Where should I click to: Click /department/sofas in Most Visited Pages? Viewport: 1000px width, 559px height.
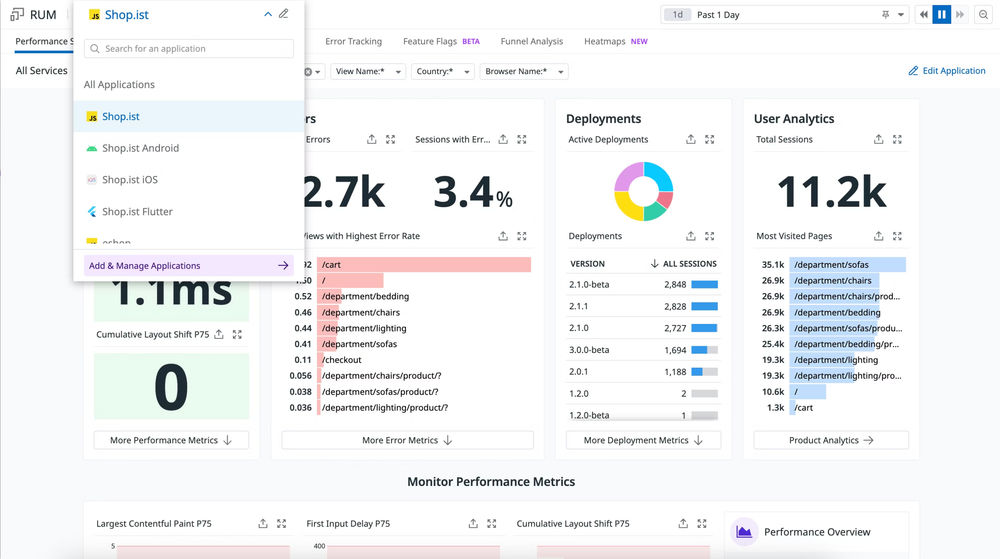coord(847,265)
